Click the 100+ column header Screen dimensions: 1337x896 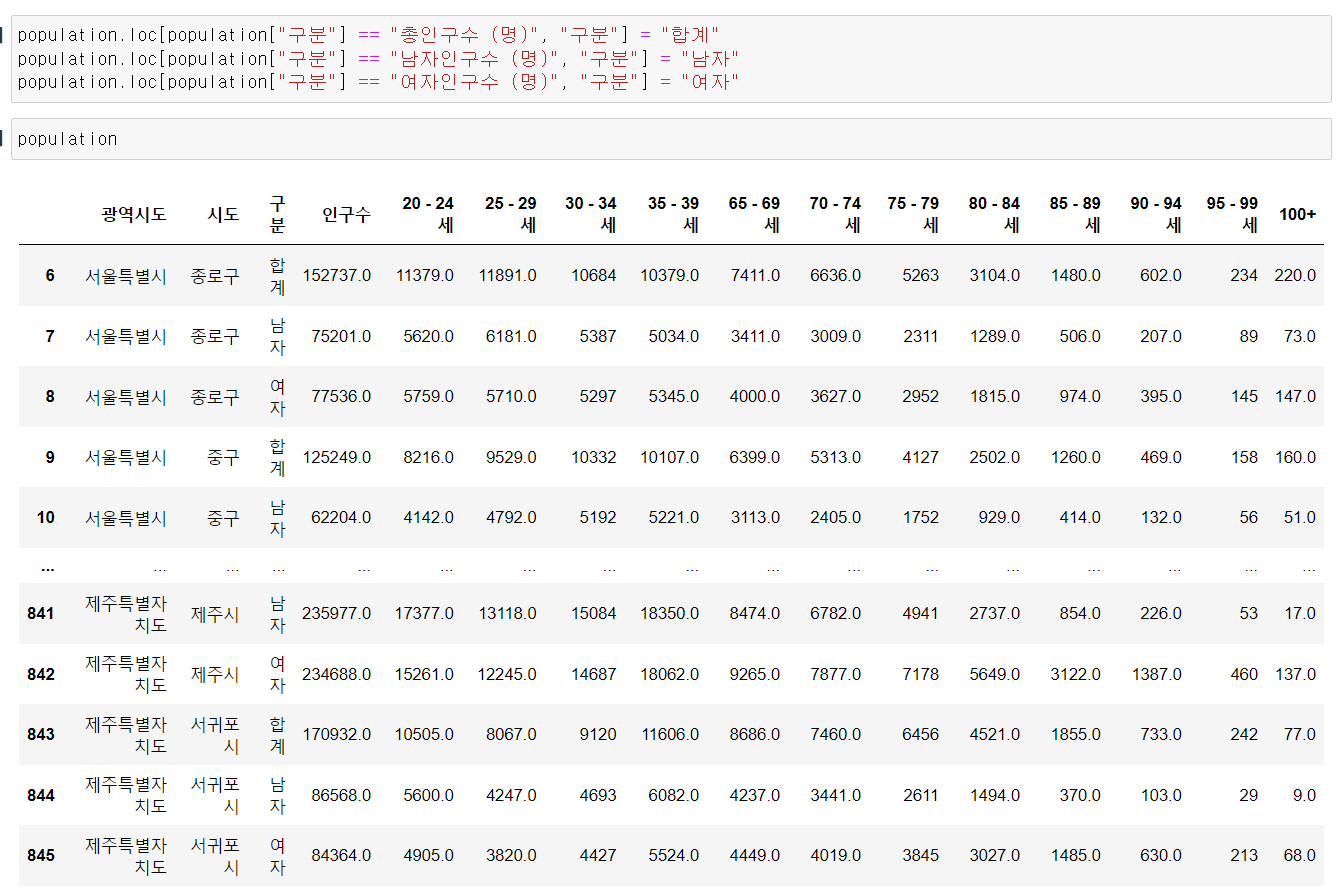1297,214
